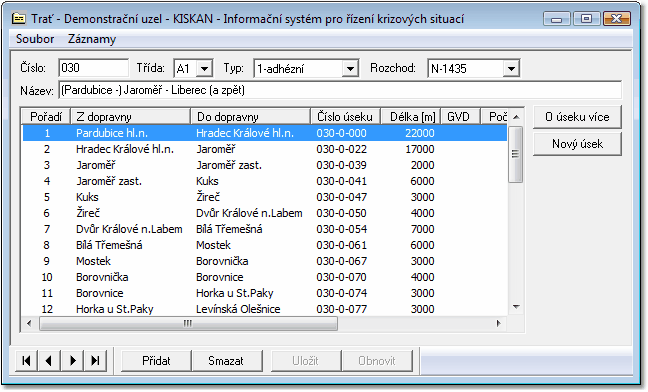The height and width of the screenshot is (392, 648).
Task: Click the O úseku více button
Action: [577, 117]
